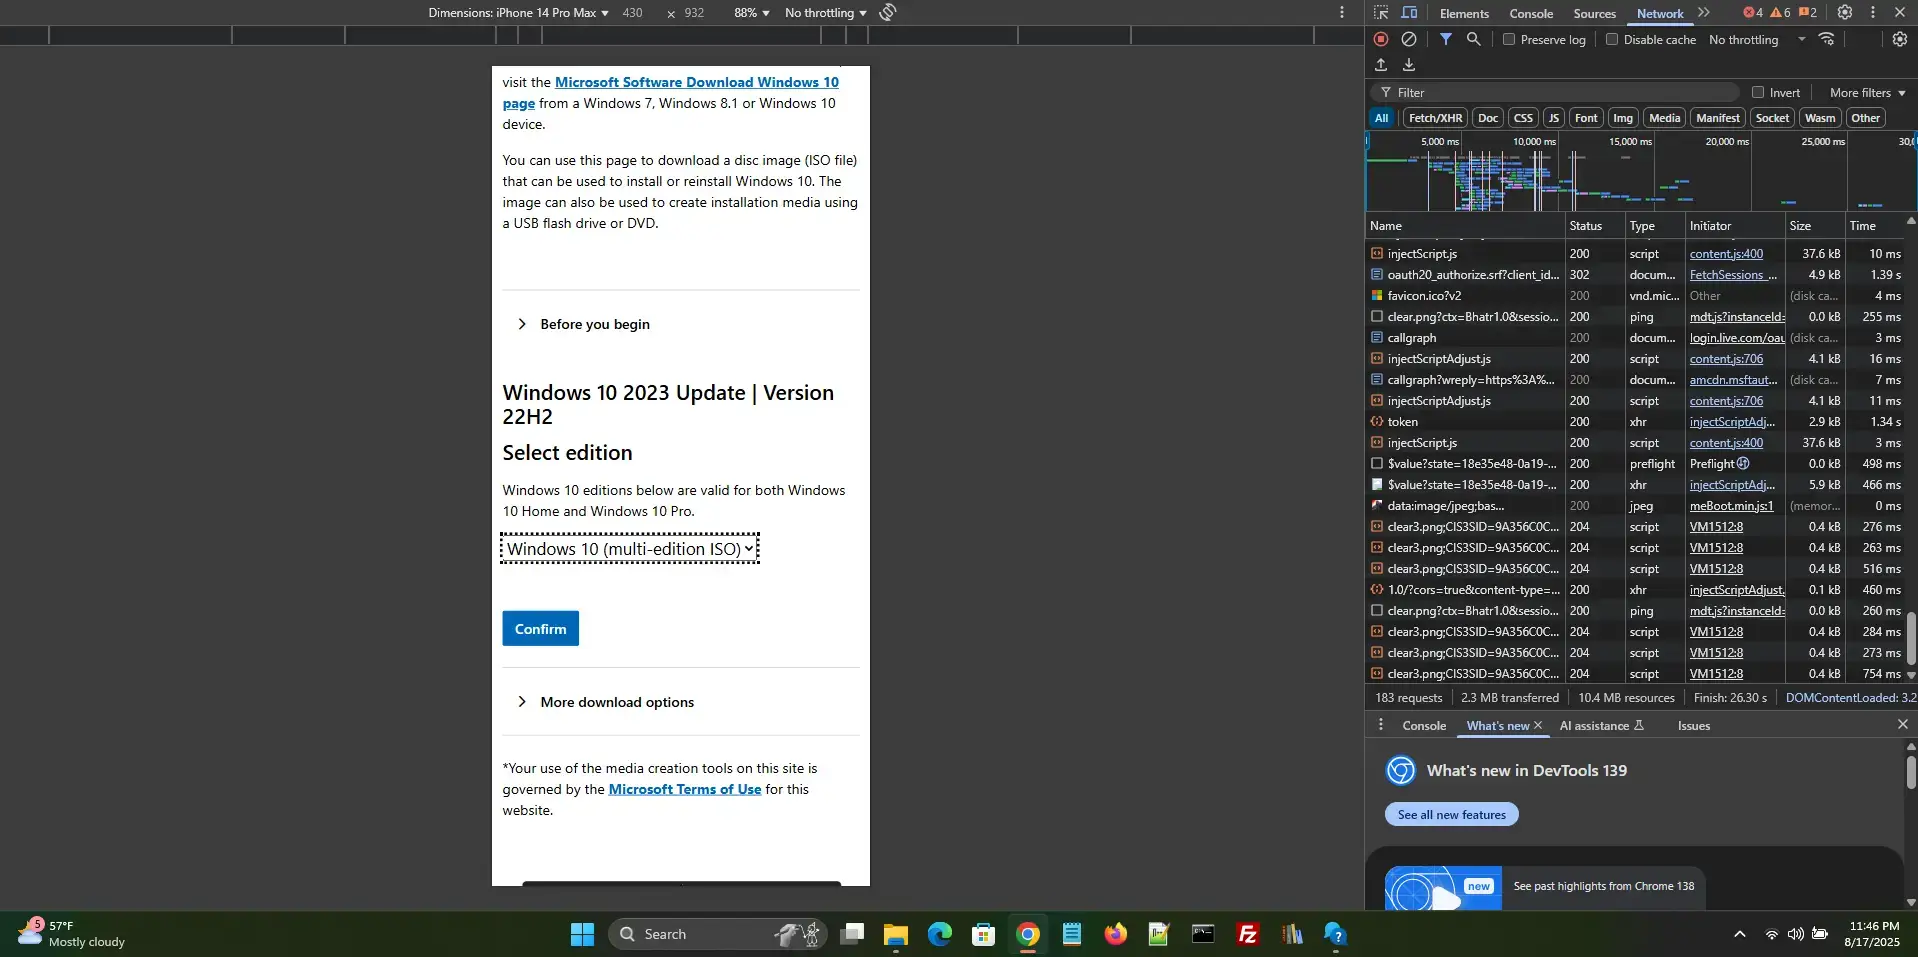
Task: Enable Disable cache checkbox
Action: [1612, 39]
